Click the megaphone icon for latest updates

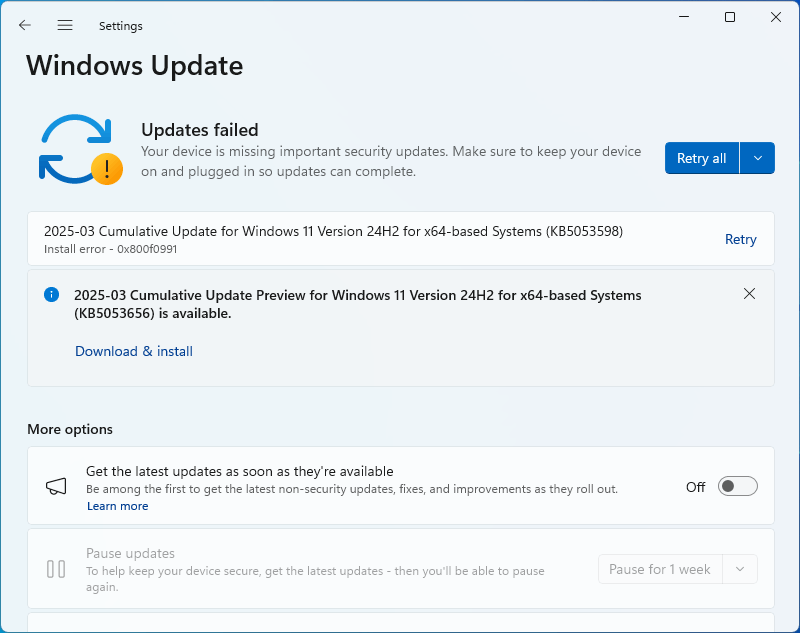pos(56,486)
